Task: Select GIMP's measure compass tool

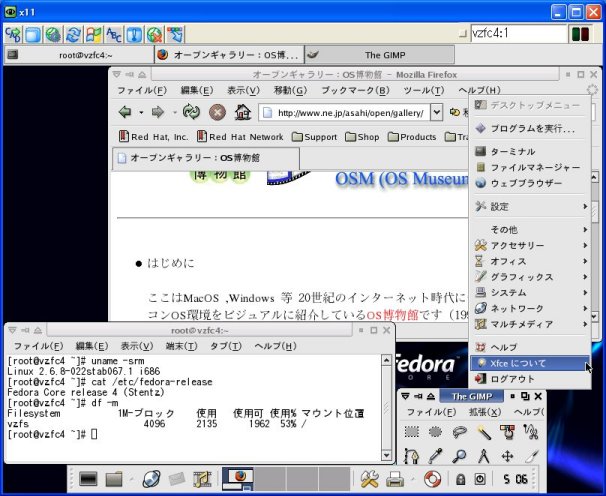Action: pyautogui.click(x=483, y=456)
